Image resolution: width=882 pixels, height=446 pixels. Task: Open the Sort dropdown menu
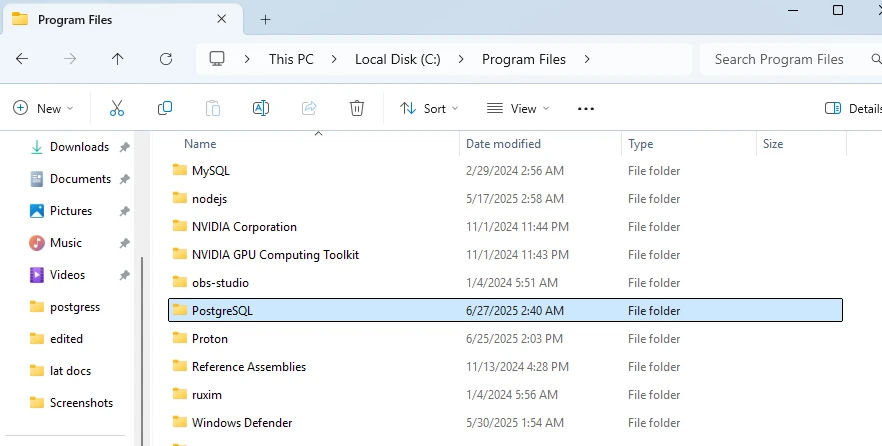point(429,109)
